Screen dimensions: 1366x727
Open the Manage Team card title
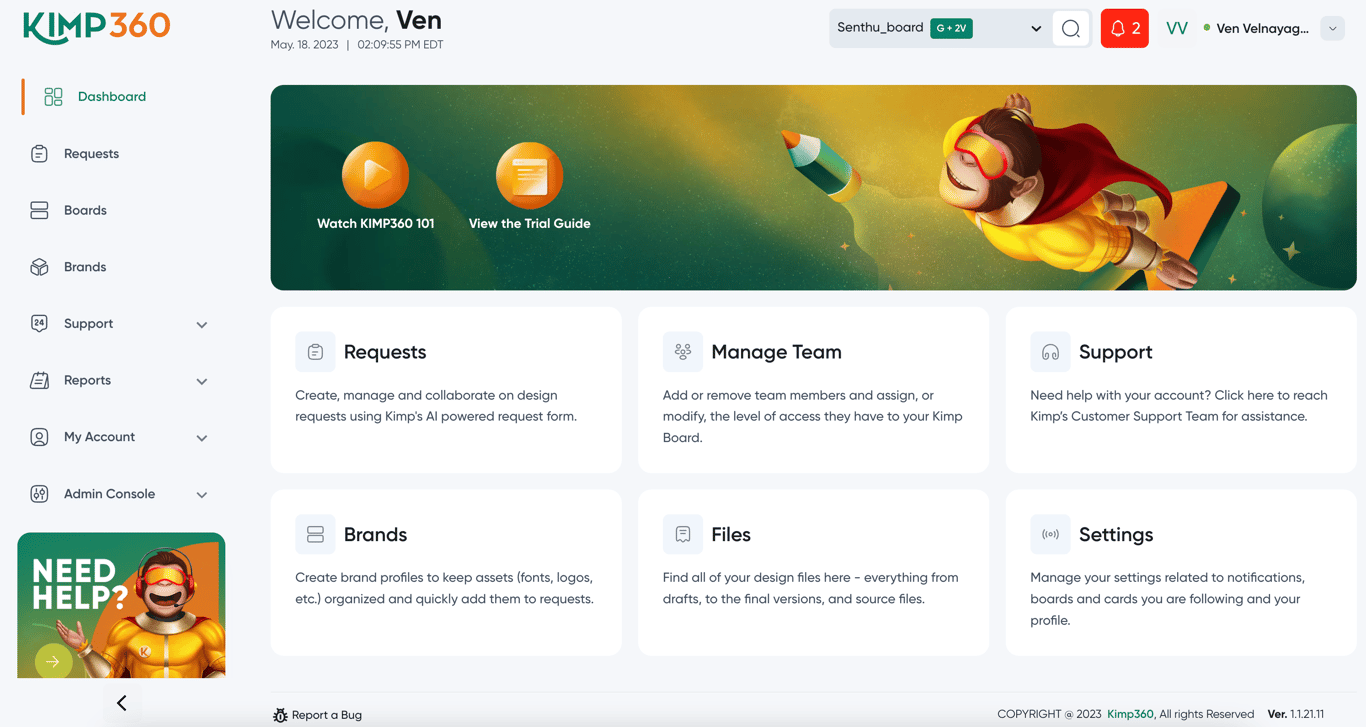777,352
